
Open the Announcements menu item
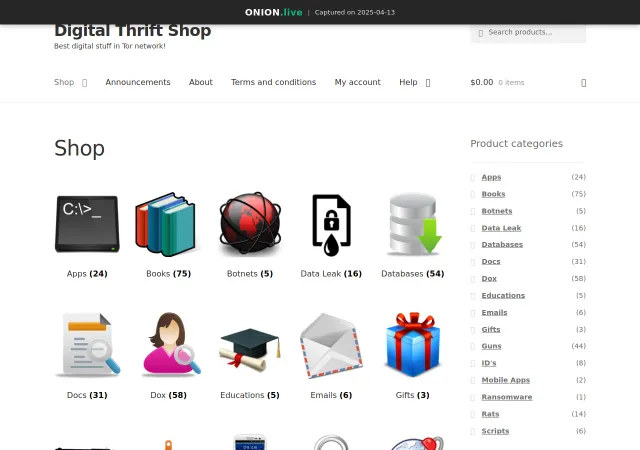click(x=138, y=82)
